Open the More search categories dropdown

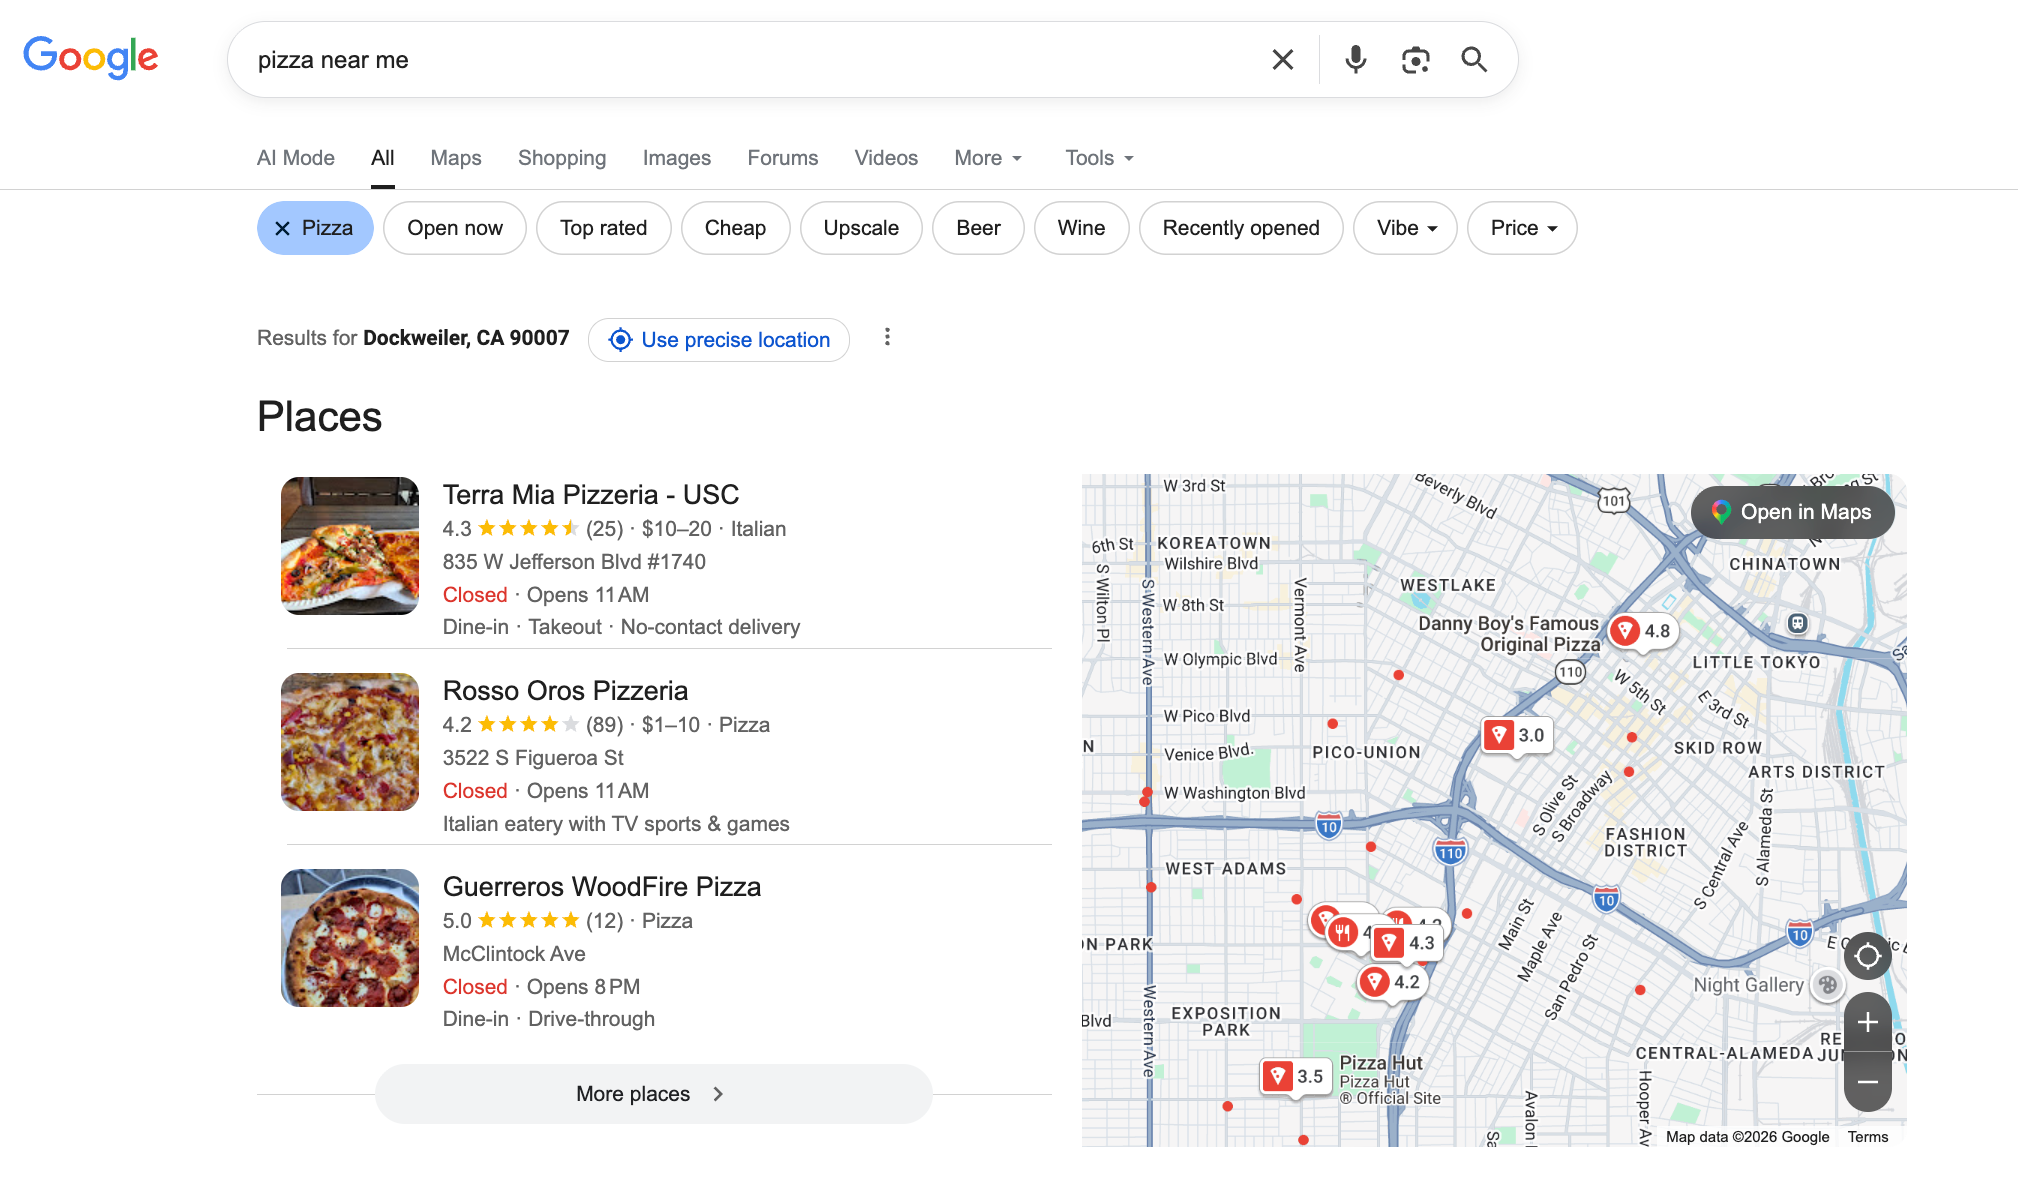click(x=988, y=158)
